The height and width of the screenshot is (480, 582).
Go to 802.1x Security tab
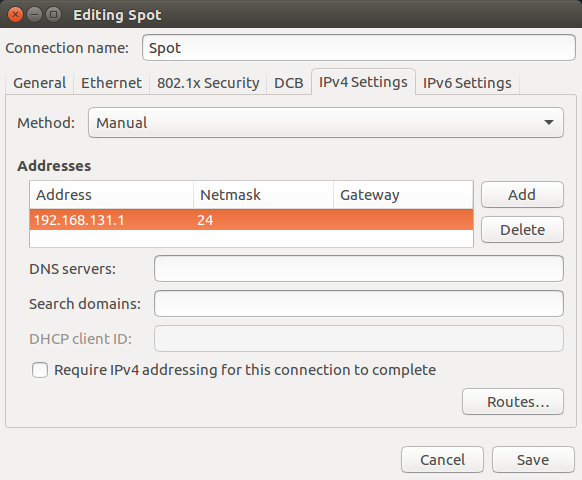pyautogui.click(x=208, y=82)
